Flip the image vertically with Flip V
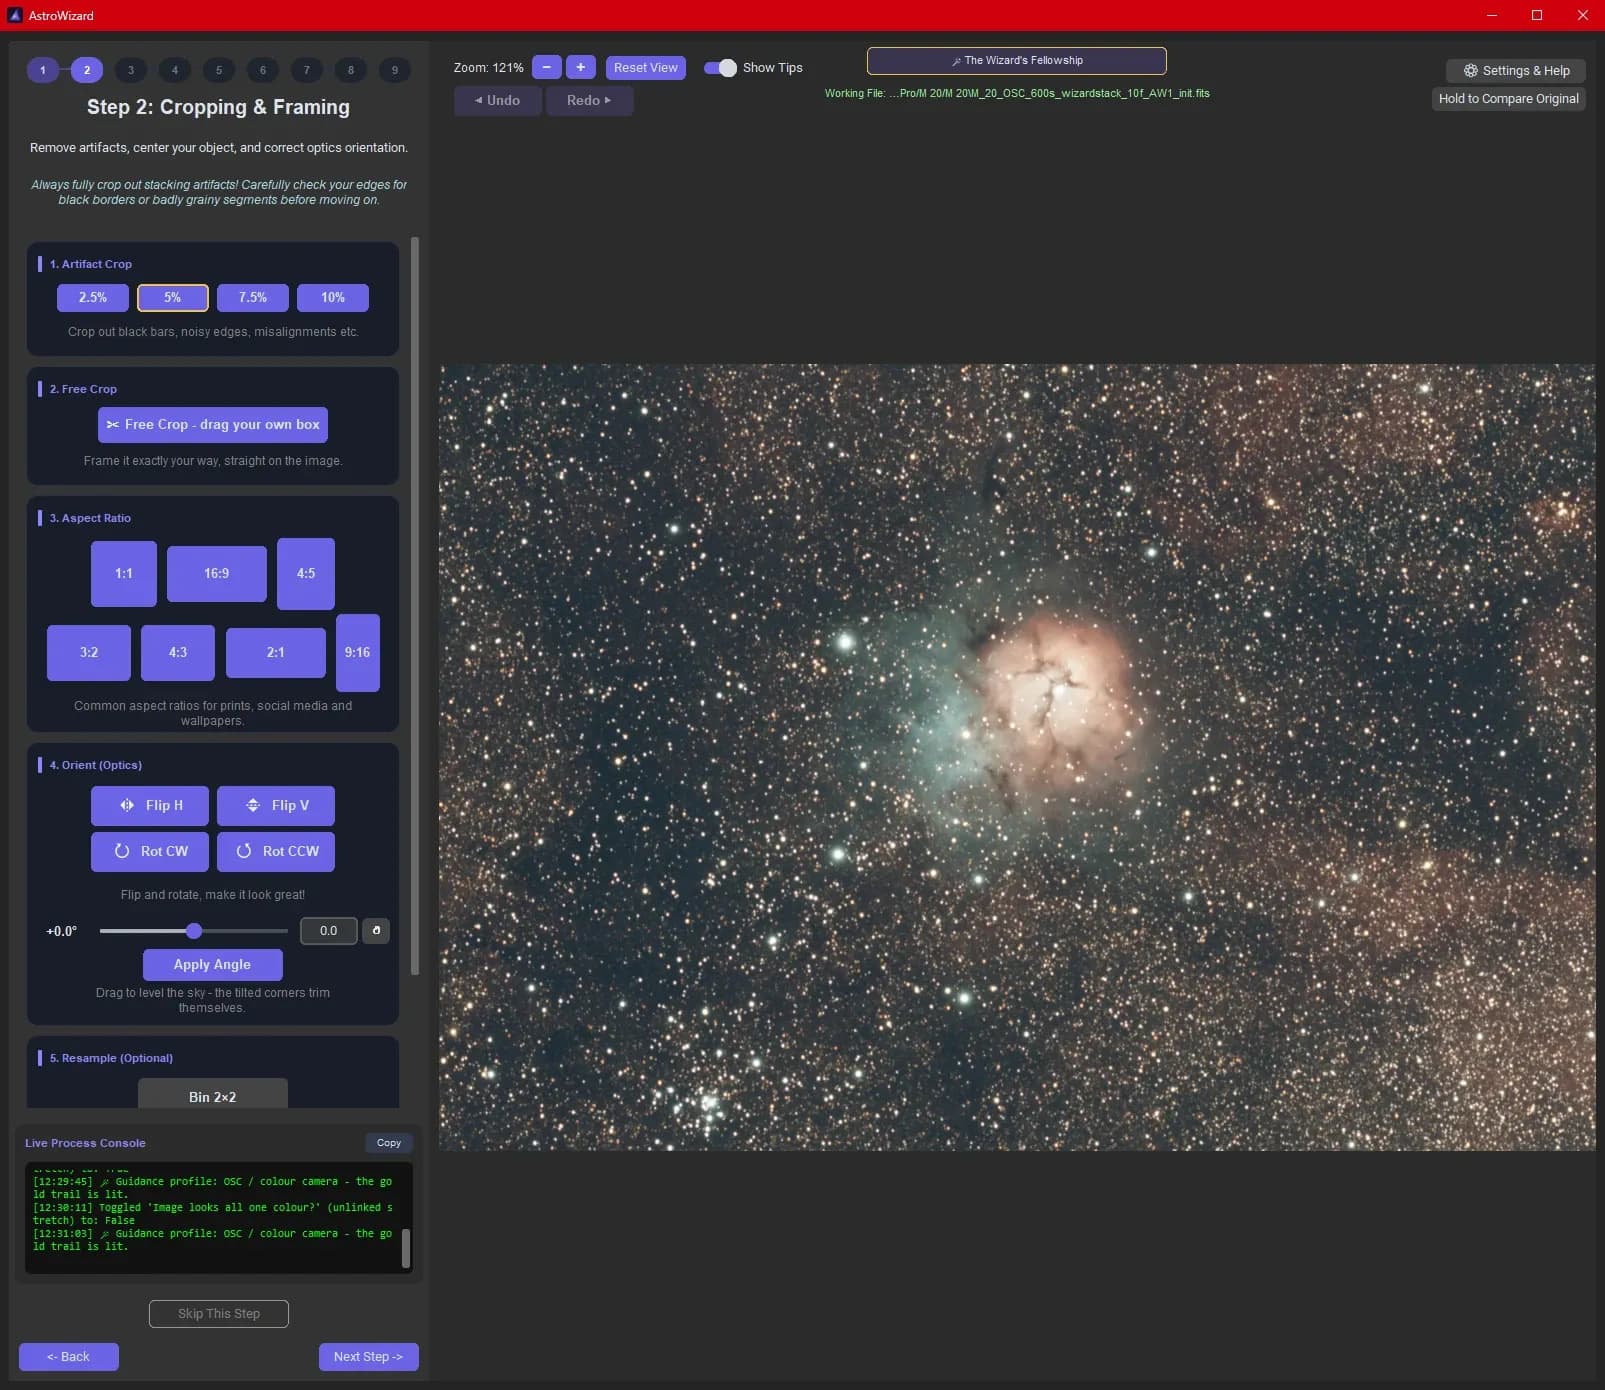The image size is (1605, 1390). (276, 805)
